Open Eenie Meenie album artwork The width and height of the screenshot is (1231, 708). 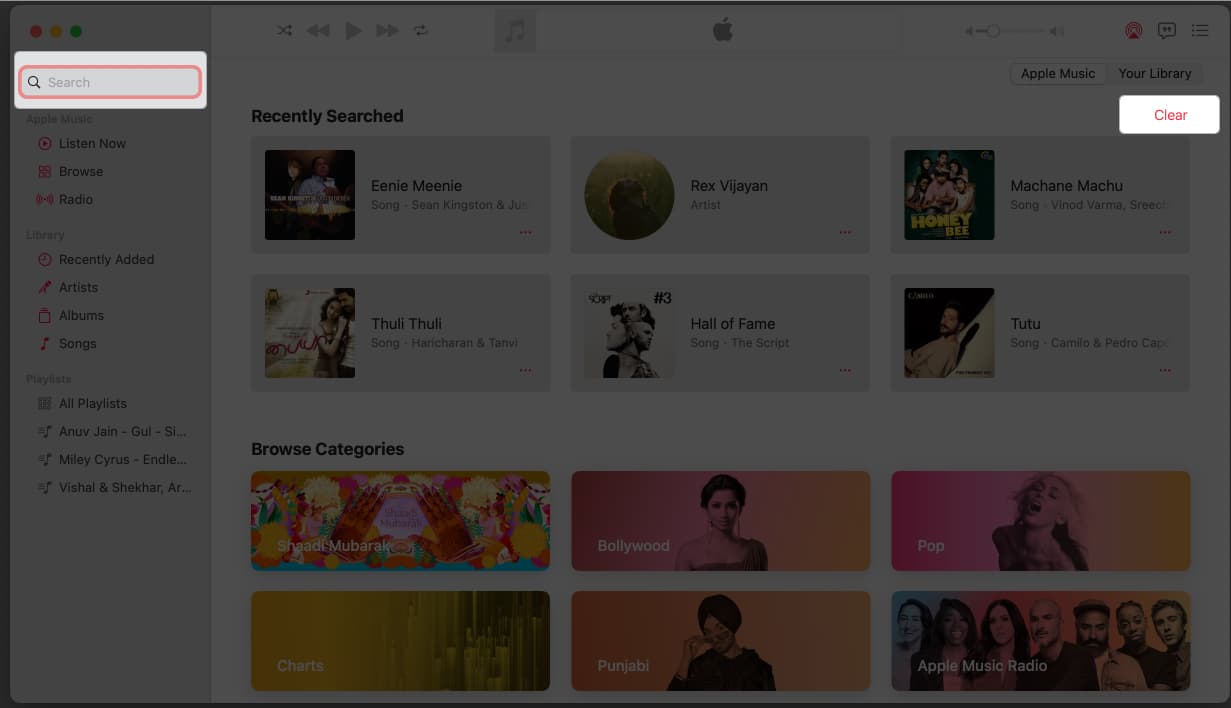coord(310,195)
